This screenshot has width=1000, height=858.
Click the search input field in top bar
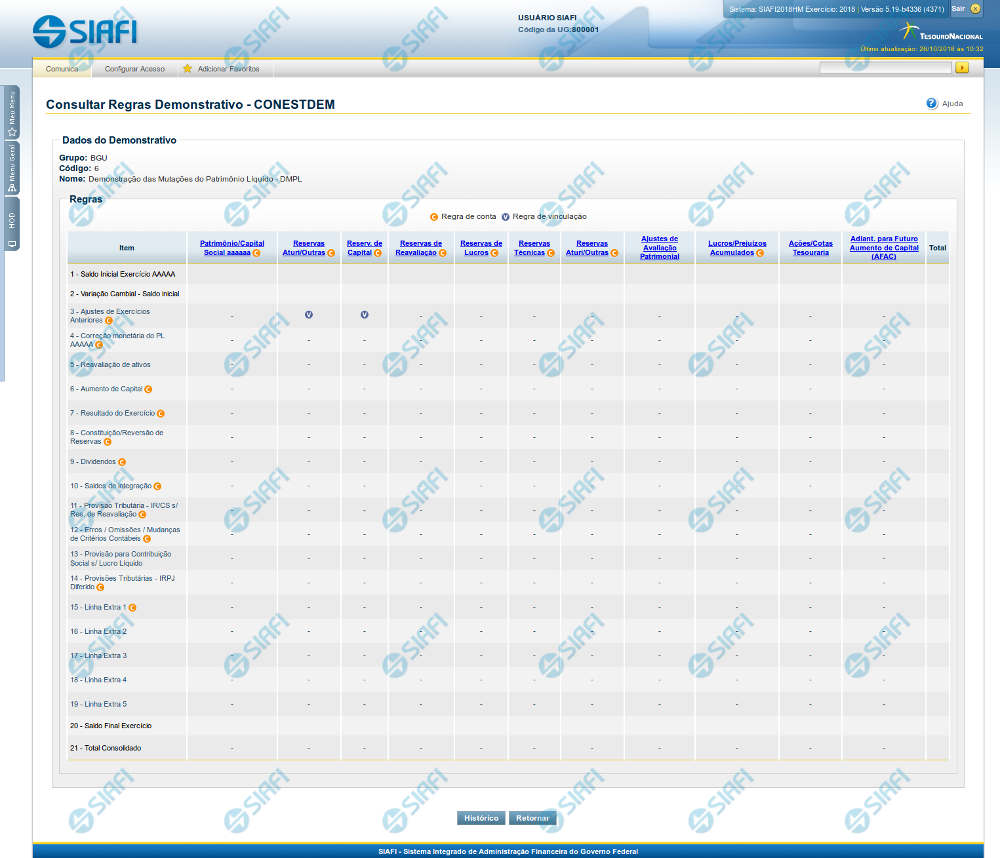coord(884,68)
